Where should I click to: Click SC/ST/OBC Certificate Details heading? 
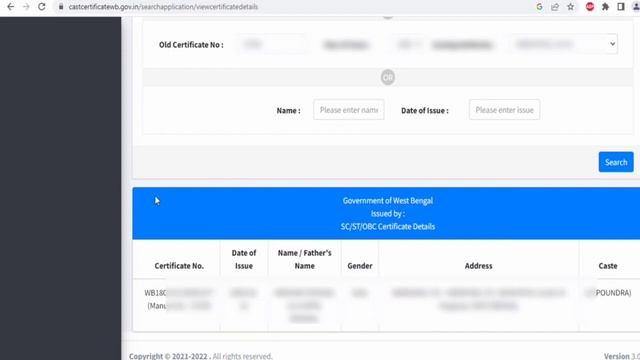pyautogui.click(x=388, y=227)
